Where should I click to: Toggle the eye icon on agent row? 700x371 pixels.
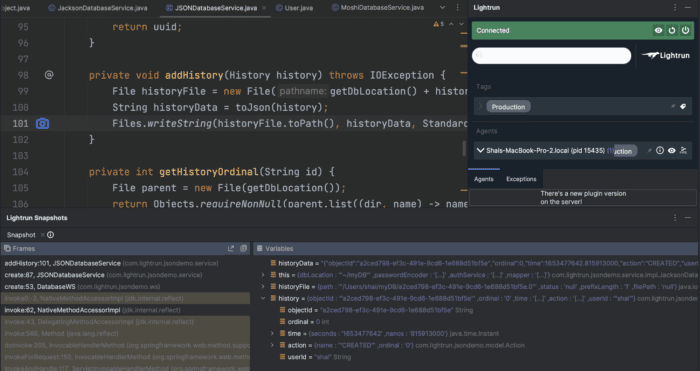tap(671, 150)
